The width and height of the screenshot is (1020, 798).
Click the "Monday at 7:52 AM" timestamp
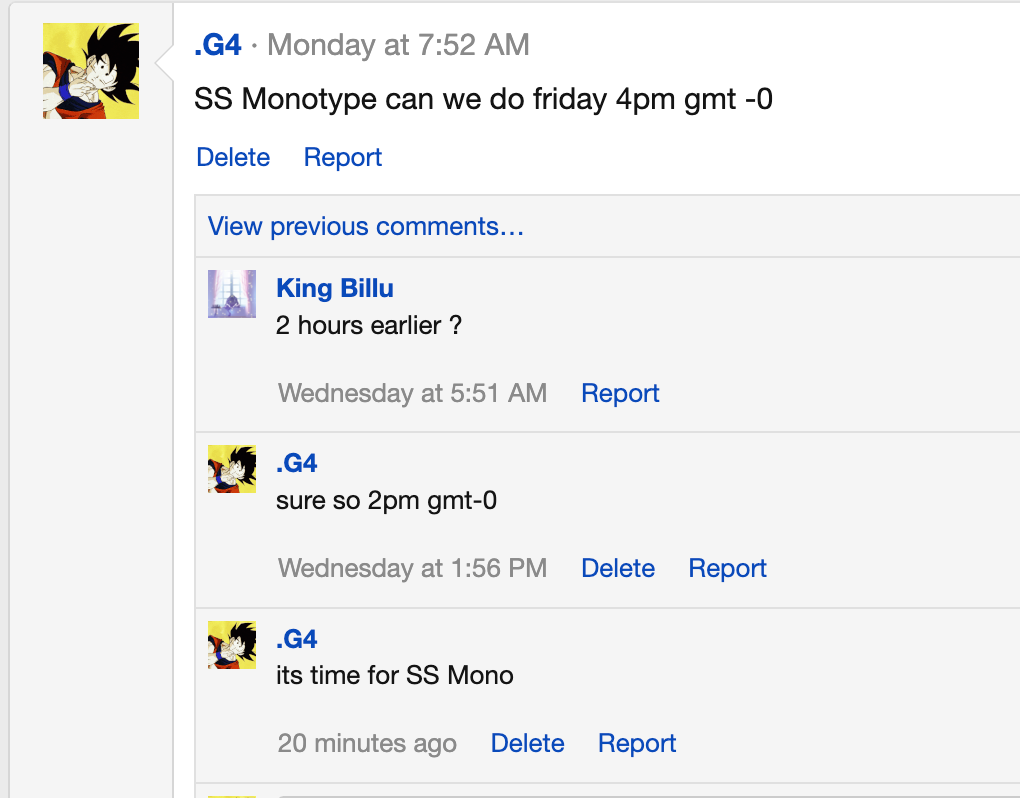tap(398, 45)
